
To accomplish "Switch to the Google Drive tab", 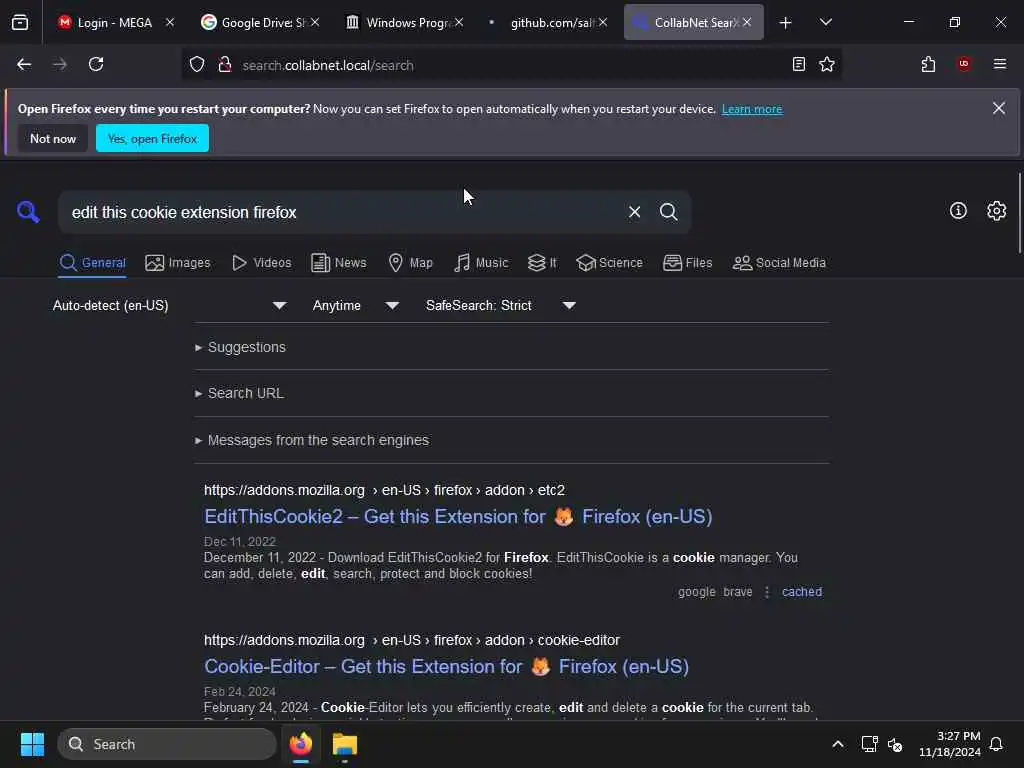I will [x=258, y=23].
